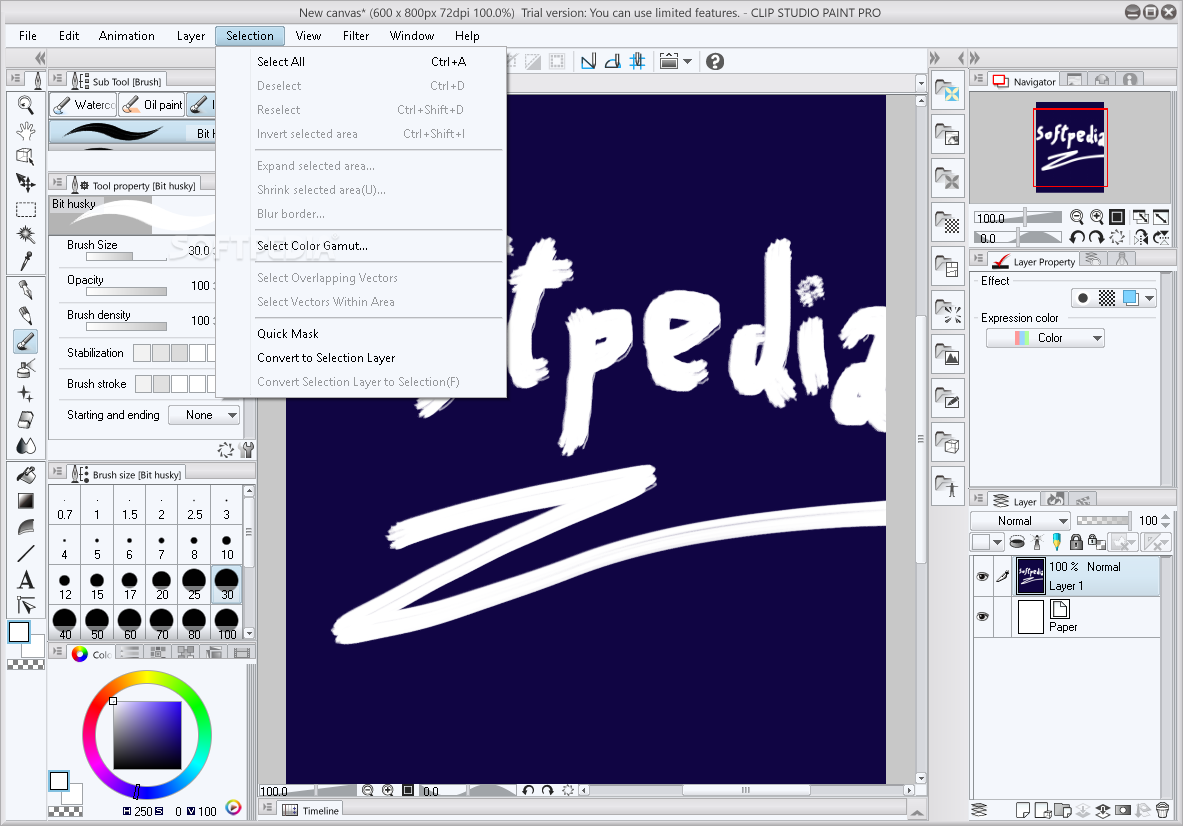1183x826 pixels.
Task: Select the Watercolor sub tool
Action: point(83,105)
